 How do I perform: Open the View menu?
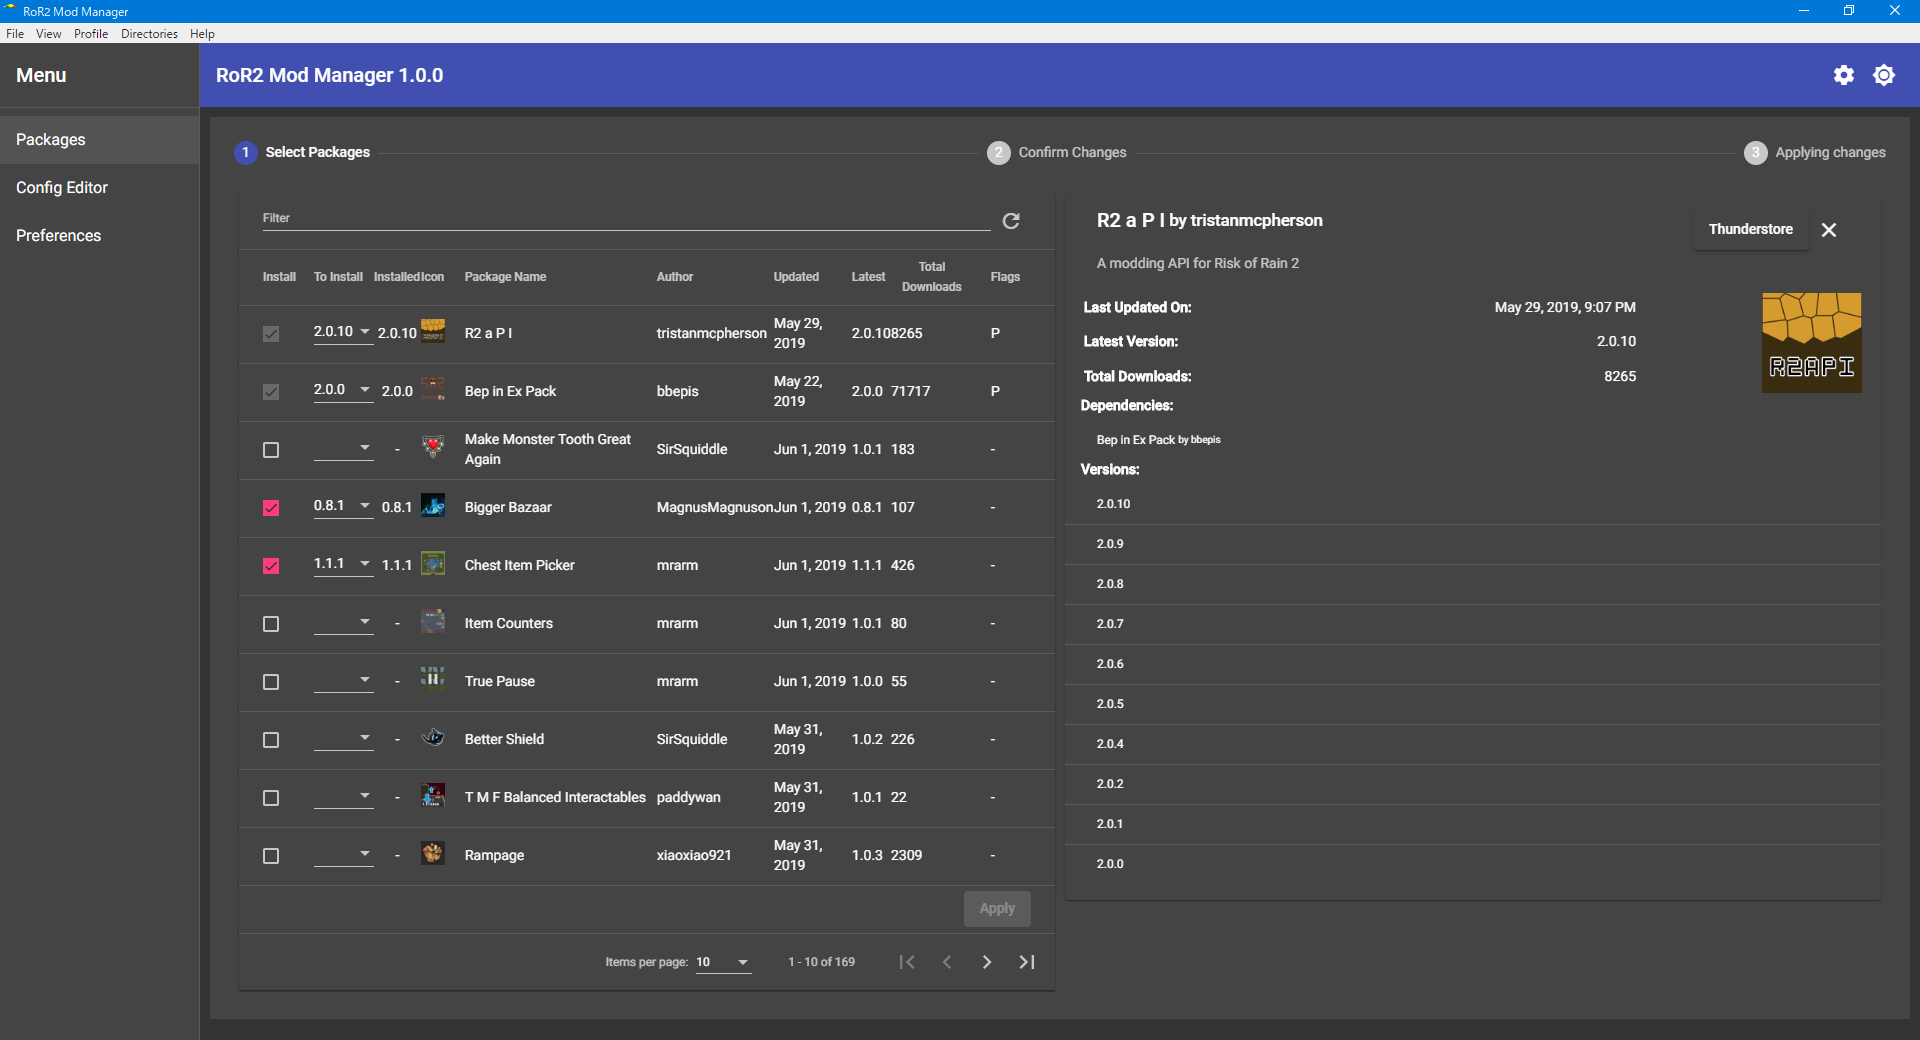[49, 34]
